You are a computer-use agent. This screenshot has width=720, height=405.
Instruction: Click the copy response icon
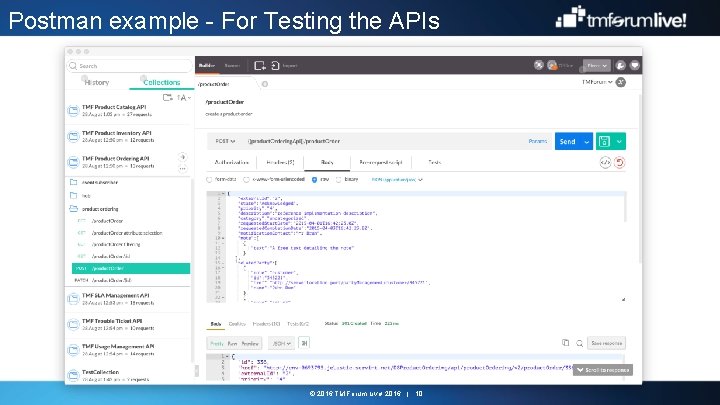click(565, 343)
